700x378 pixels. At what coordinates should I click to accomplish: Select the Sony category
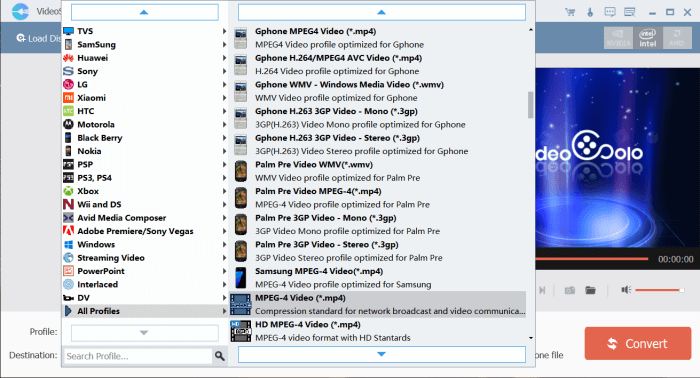(145, 71)
